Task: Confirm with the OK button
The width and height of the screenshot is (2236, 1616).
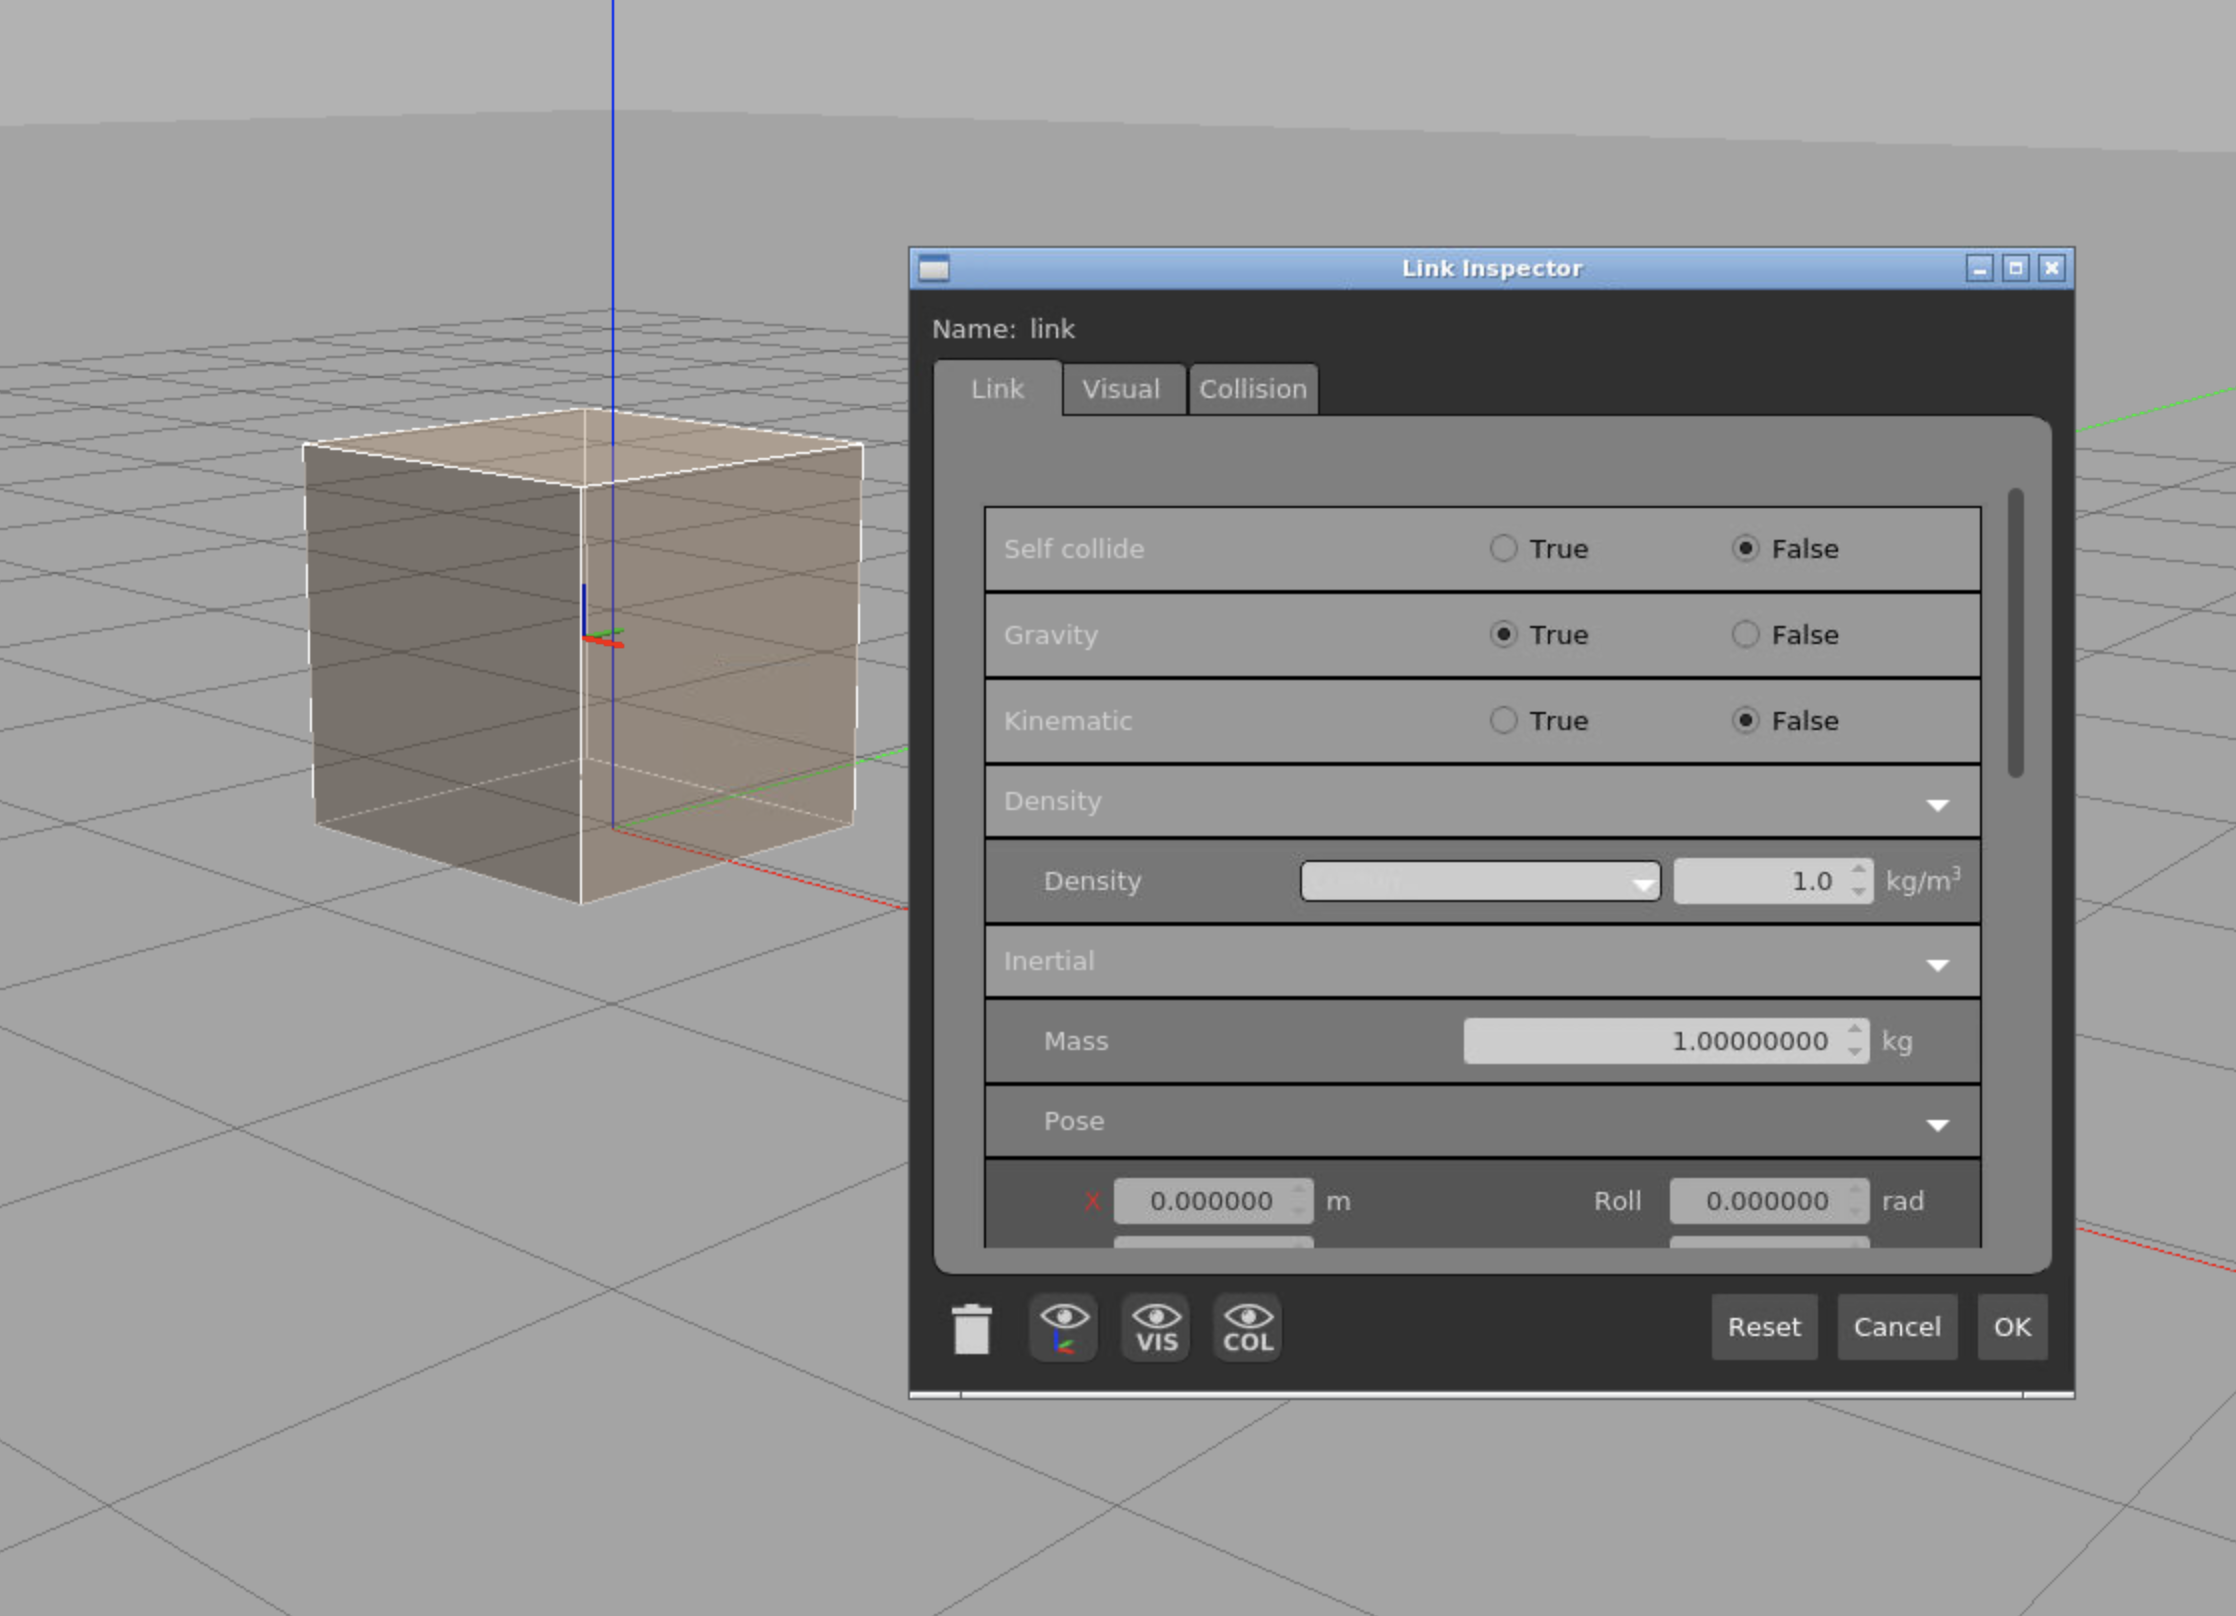Action: (x=2012, y=1327)
